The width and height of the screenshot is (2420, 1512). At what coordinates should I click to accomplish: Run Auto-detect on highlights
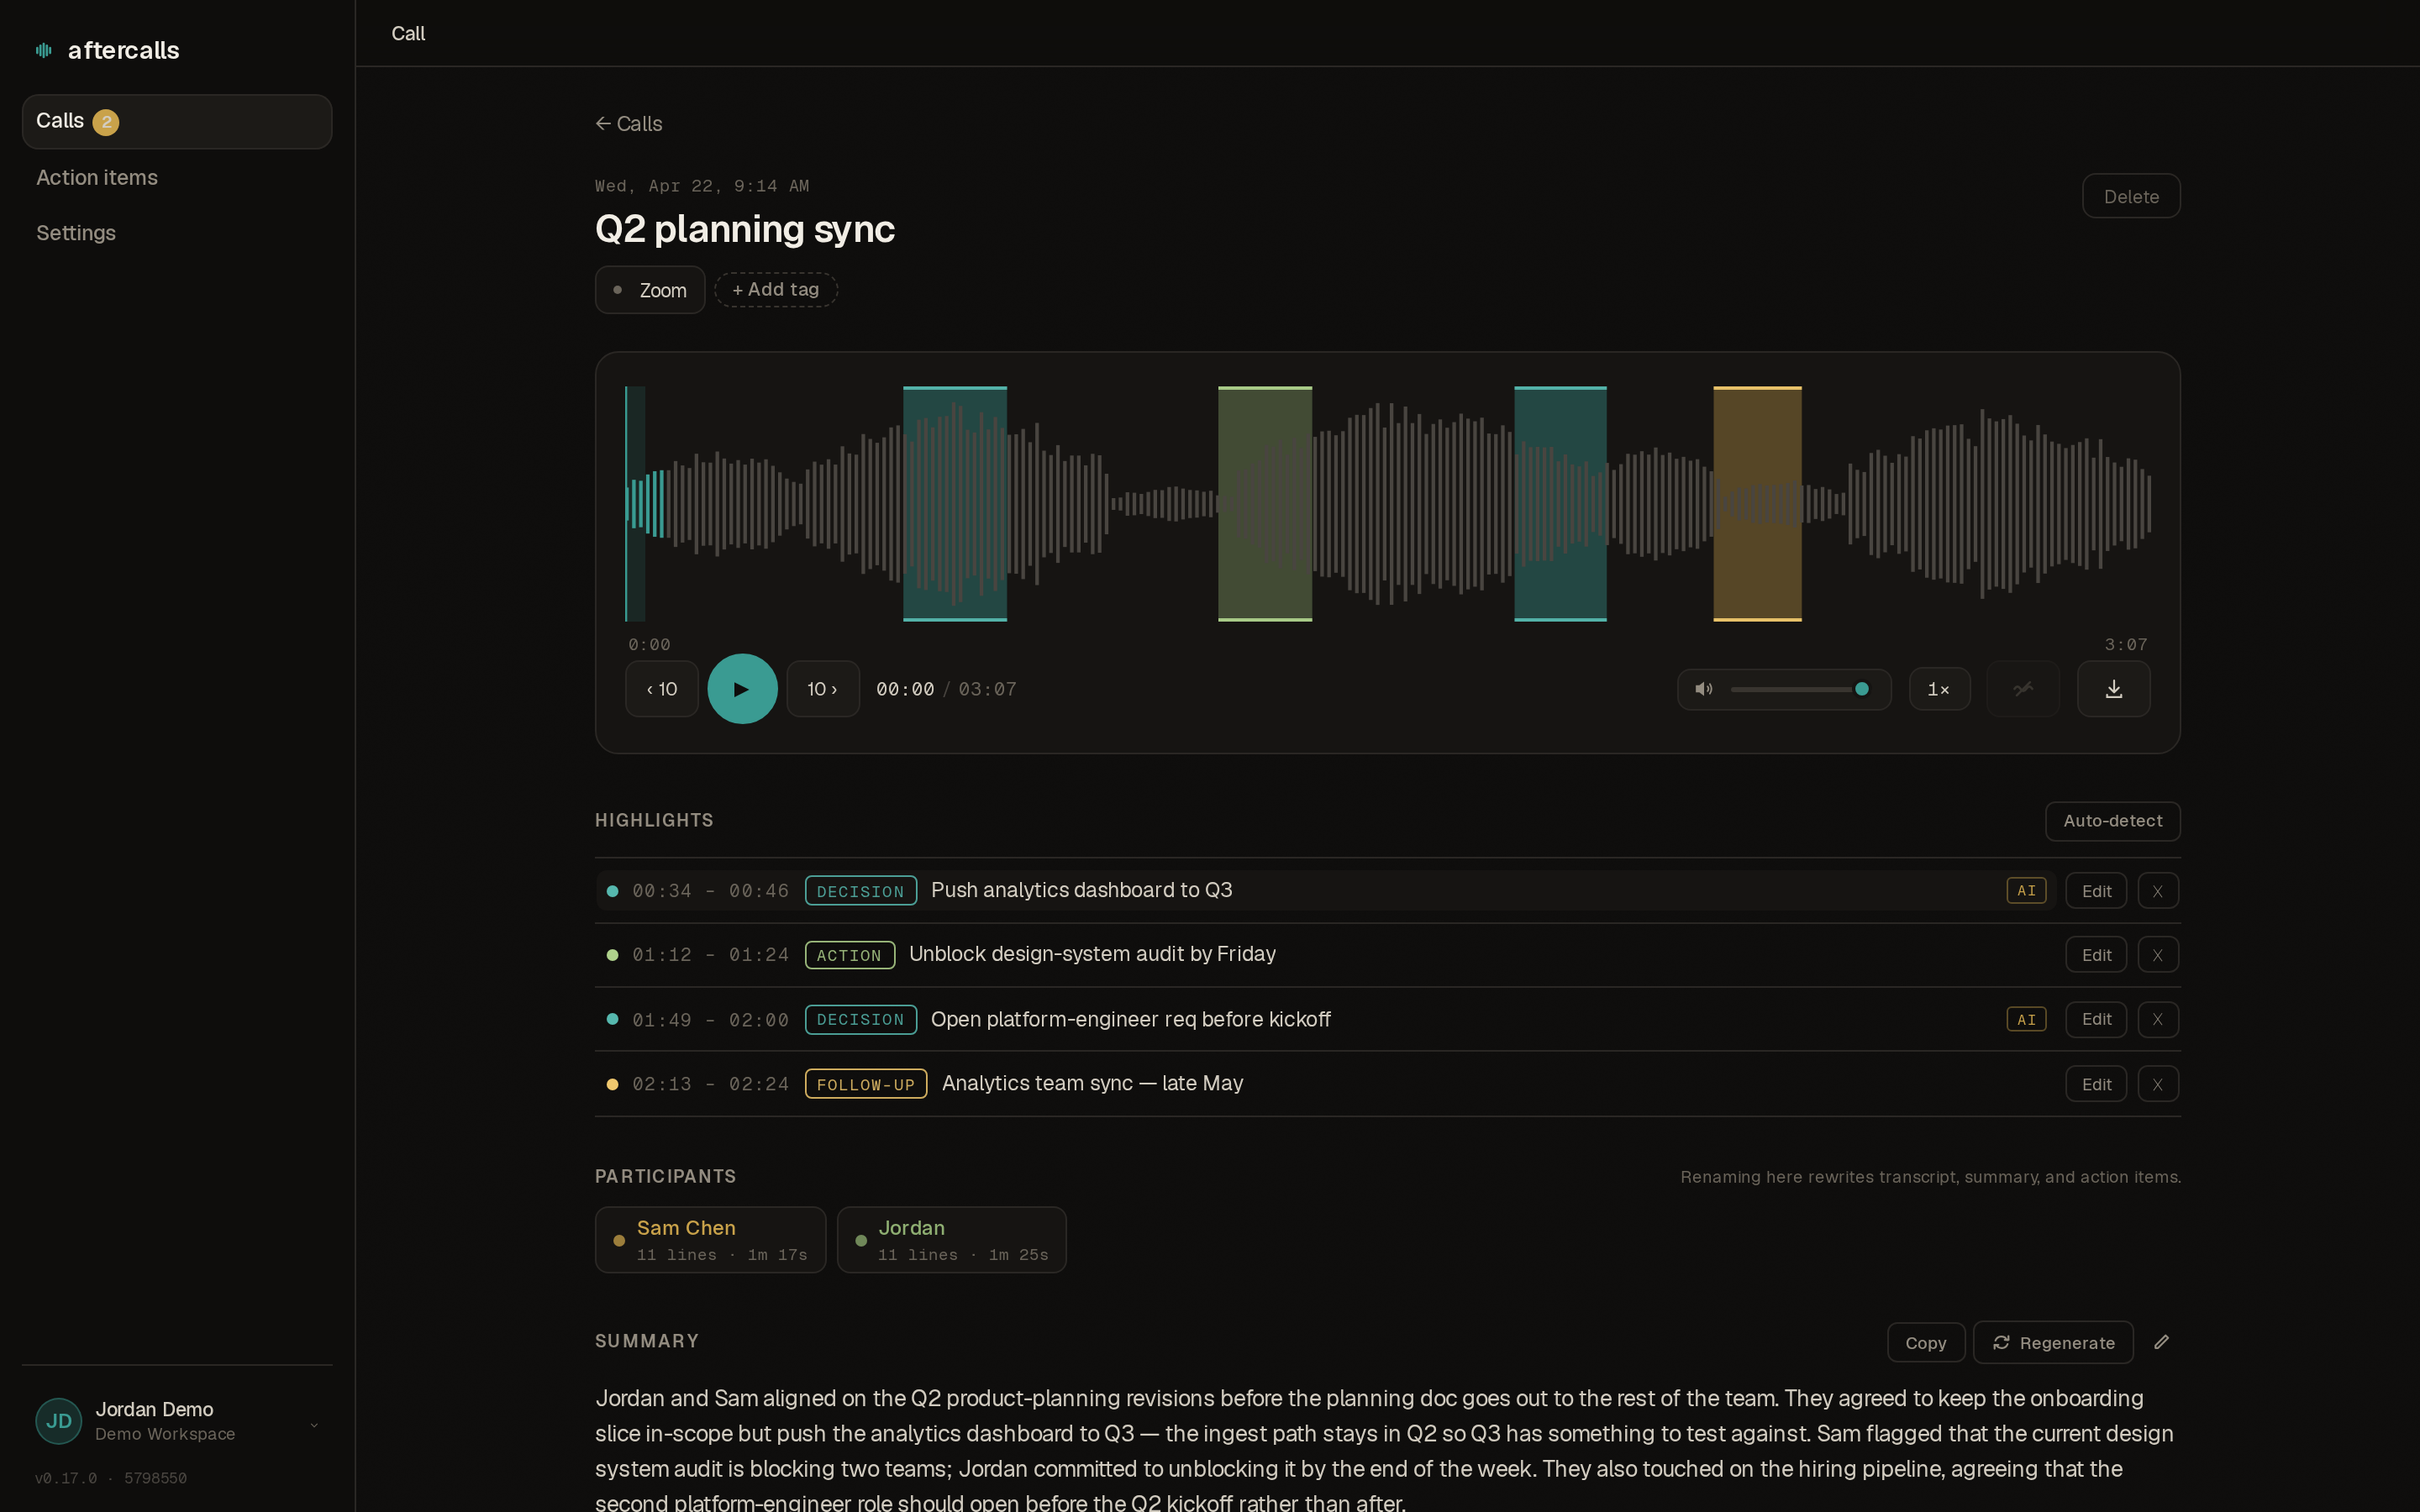coord(2112,821)
